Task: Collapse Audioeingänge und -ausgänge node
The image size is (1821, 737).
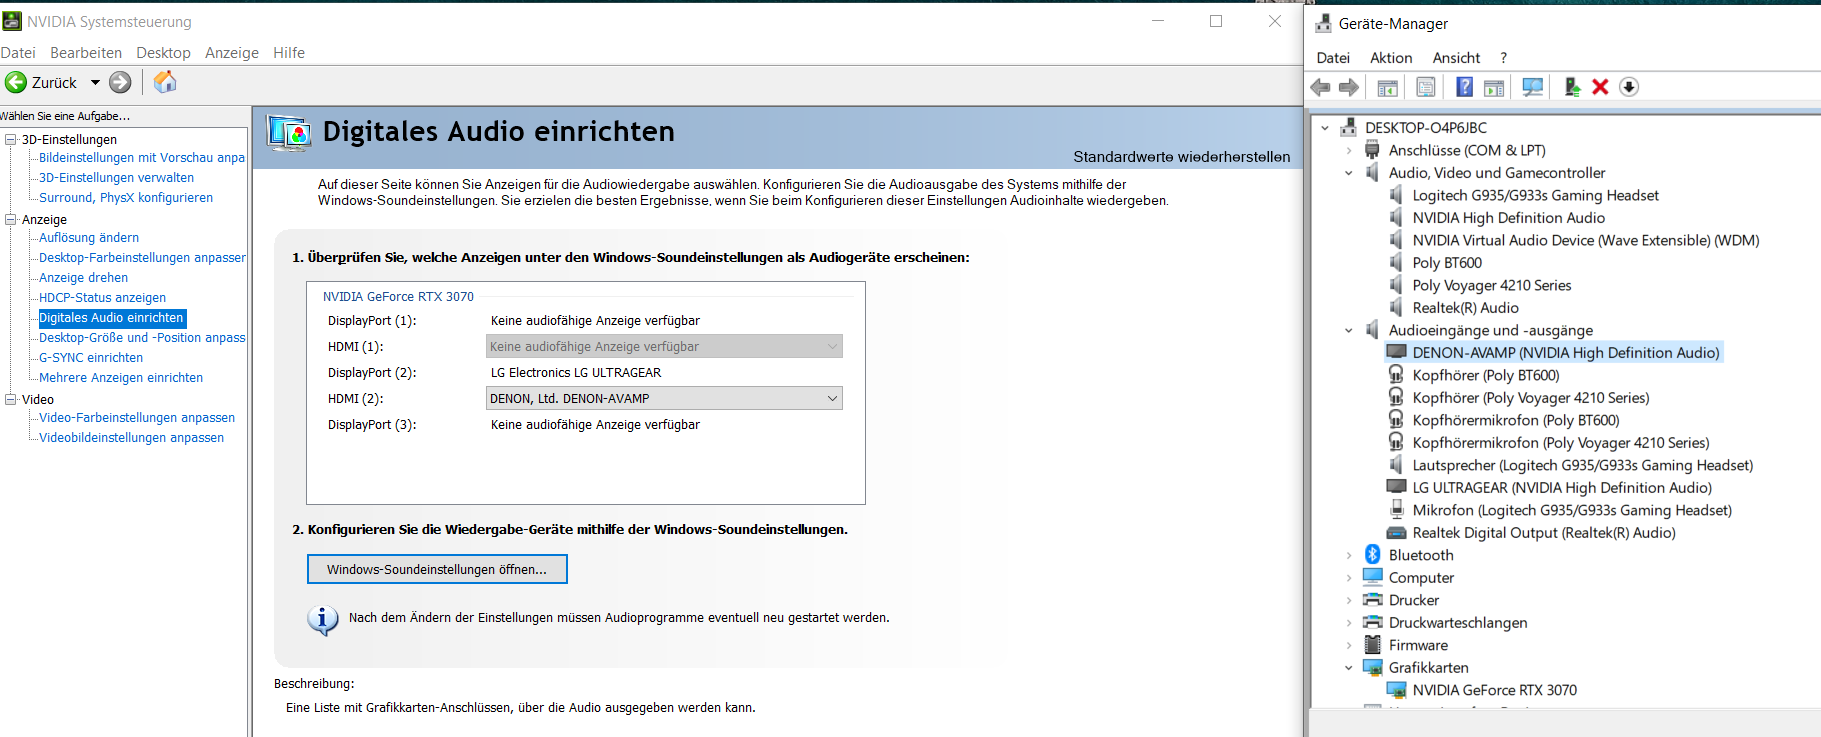Action: click(1349, 331)
